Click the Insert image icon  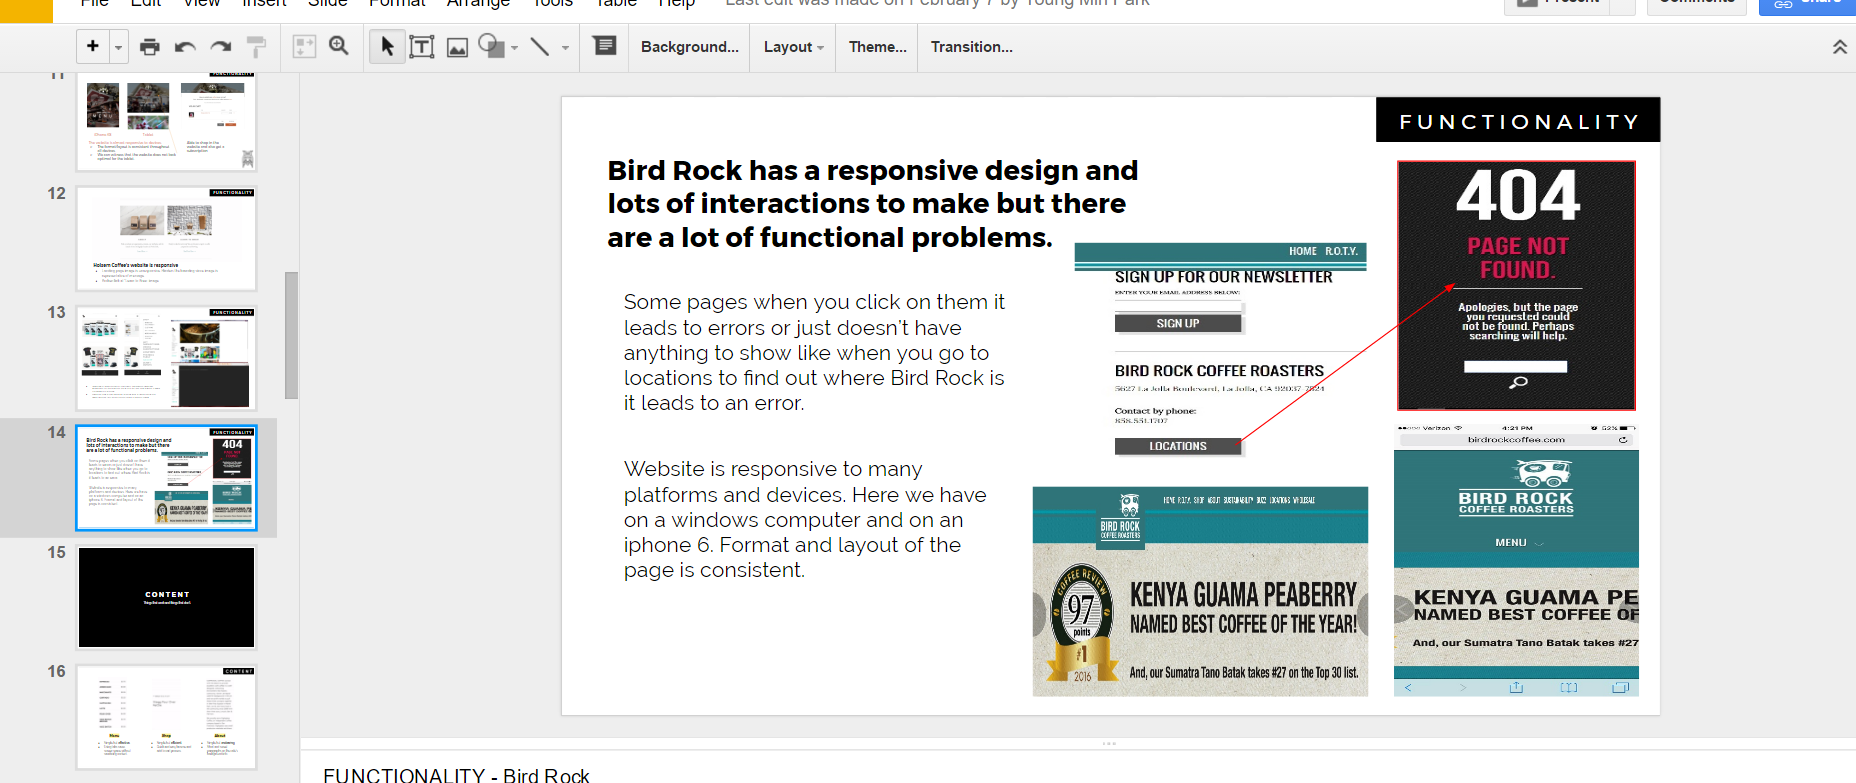(457, 47)
